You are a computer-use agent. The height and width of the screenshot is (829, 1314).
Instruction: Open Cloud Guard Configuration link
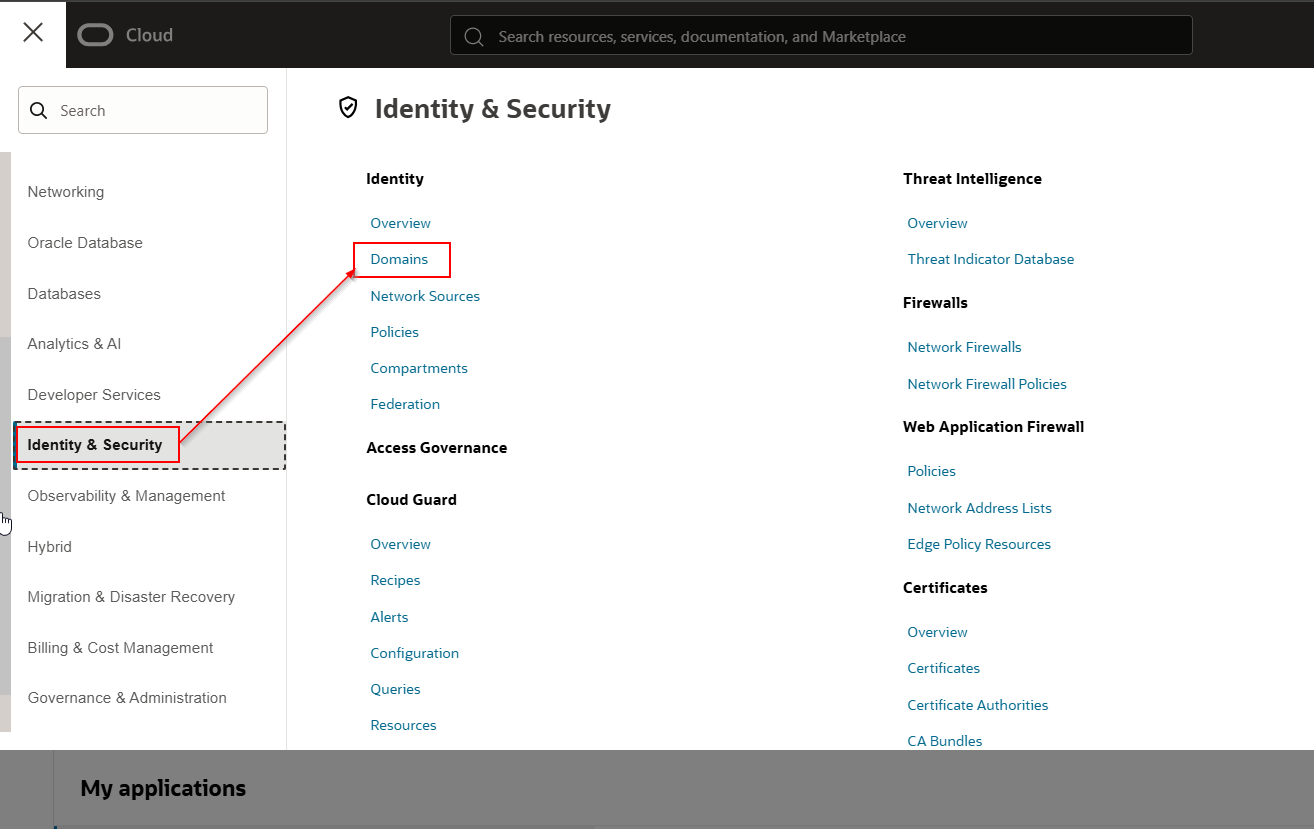(414, 653)
